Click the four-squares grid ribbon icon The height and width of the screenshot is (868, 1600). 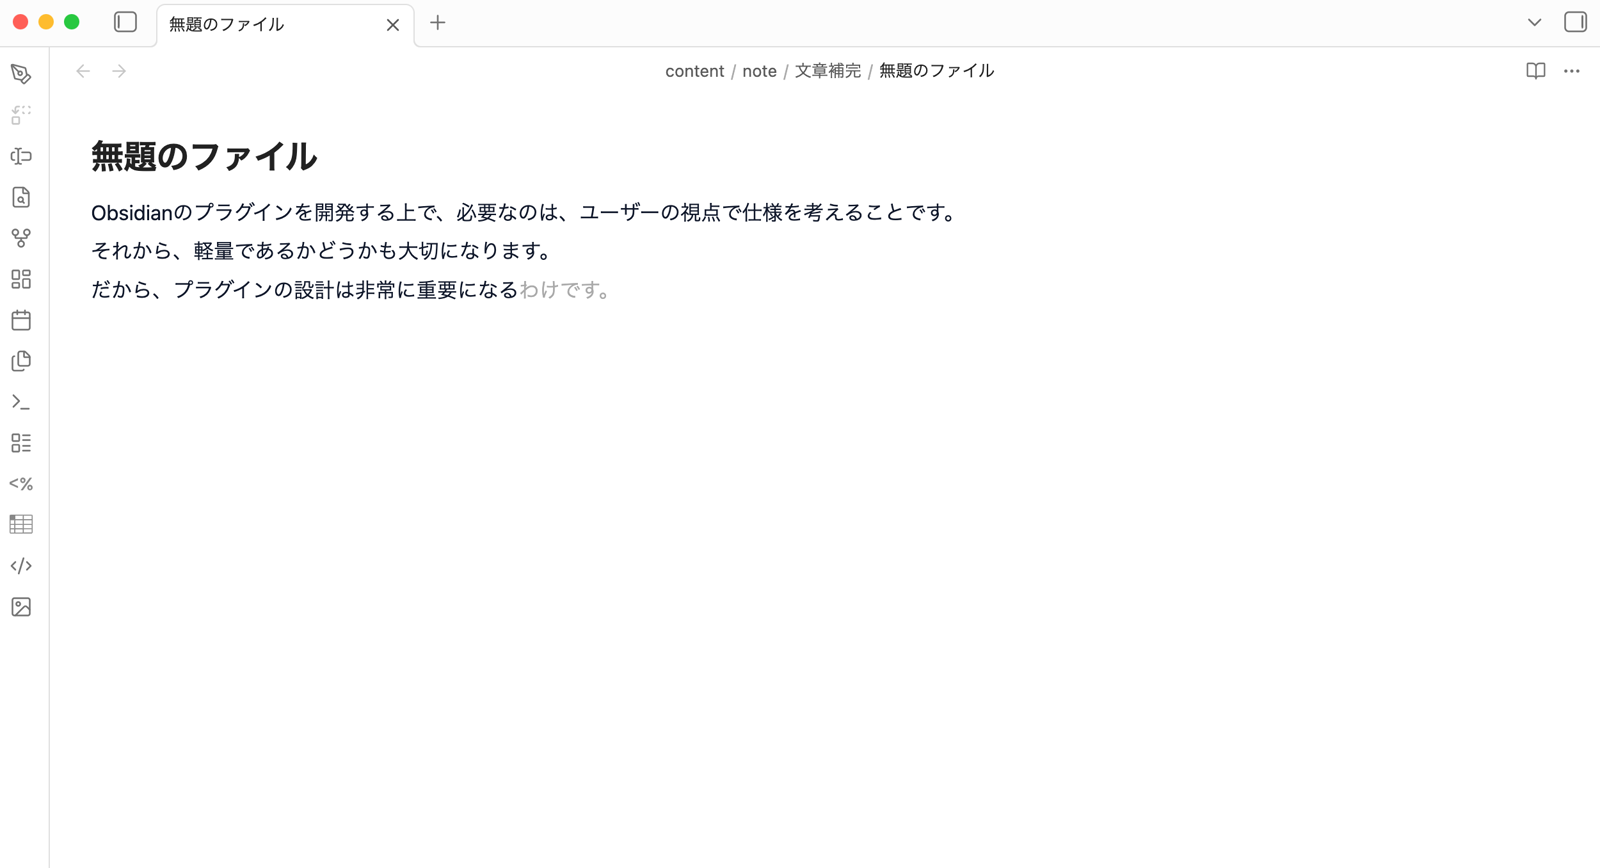[x=21, y=279]
